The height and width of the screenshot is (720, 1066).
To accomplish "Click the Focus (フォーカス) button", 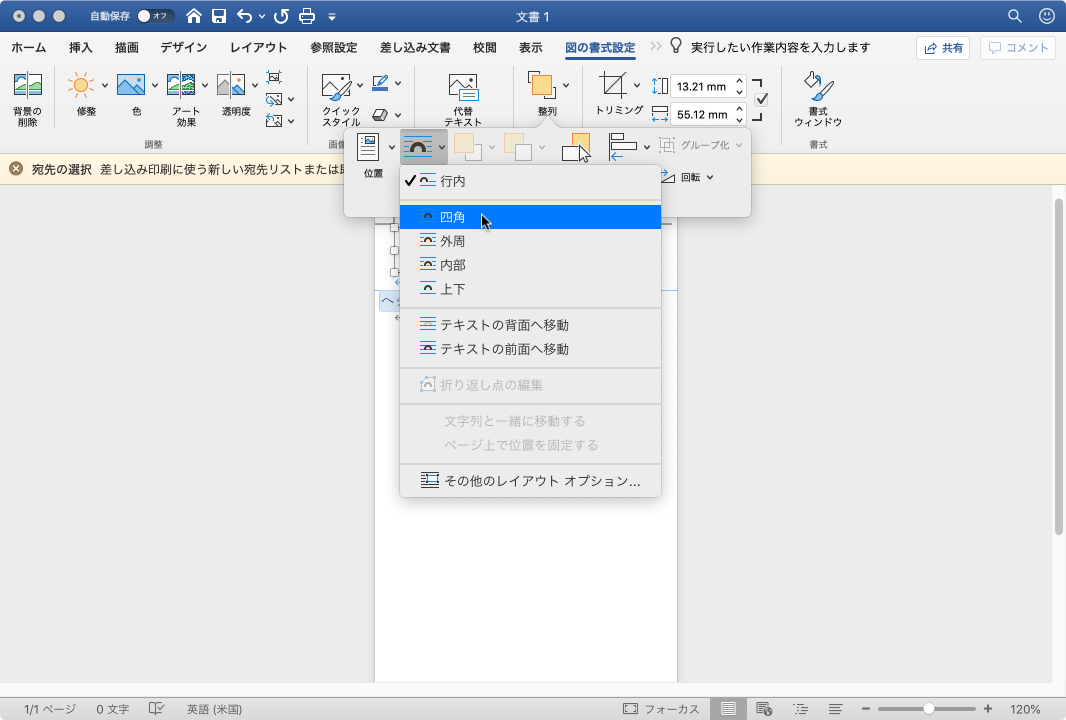I will tap(661, 708).
